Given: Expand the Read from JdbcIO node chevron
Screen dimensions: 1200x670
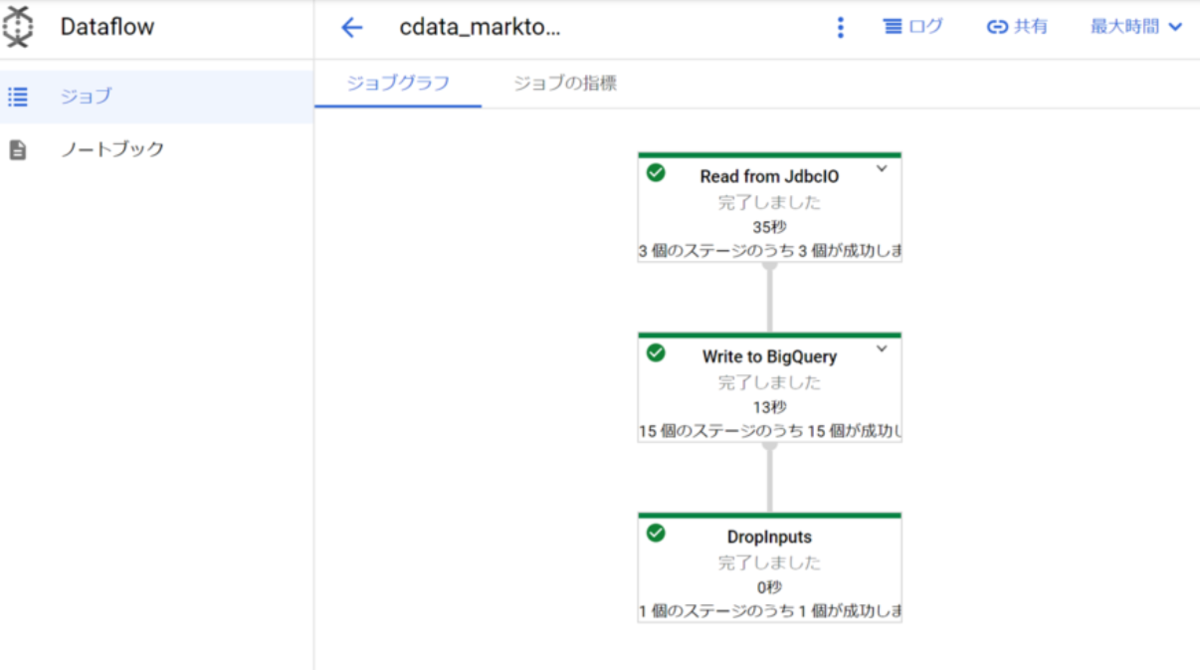Looking at the screenshot, I should click(x=881, y=169).
